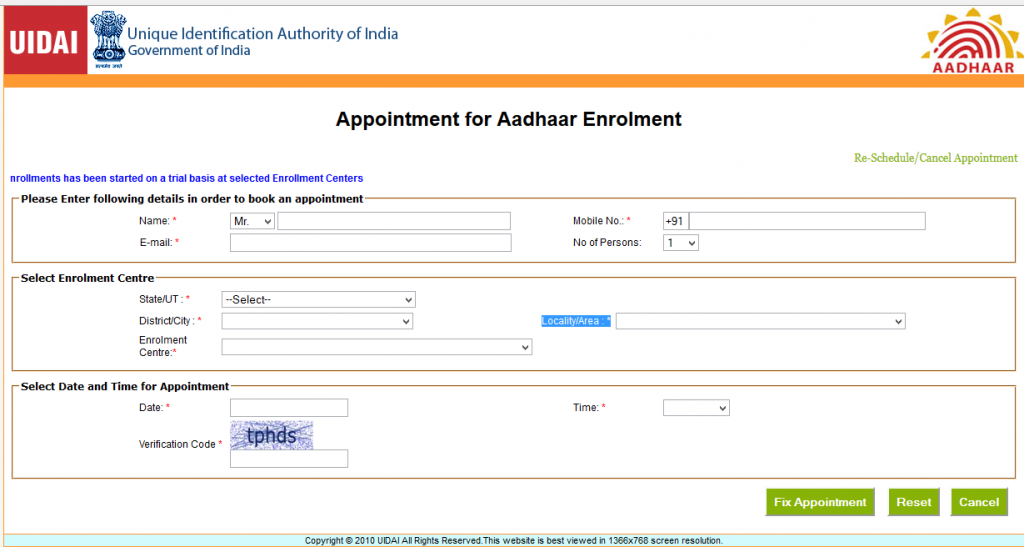
Task: Click the No of Persons label
Action: click(x=607, y=243)
